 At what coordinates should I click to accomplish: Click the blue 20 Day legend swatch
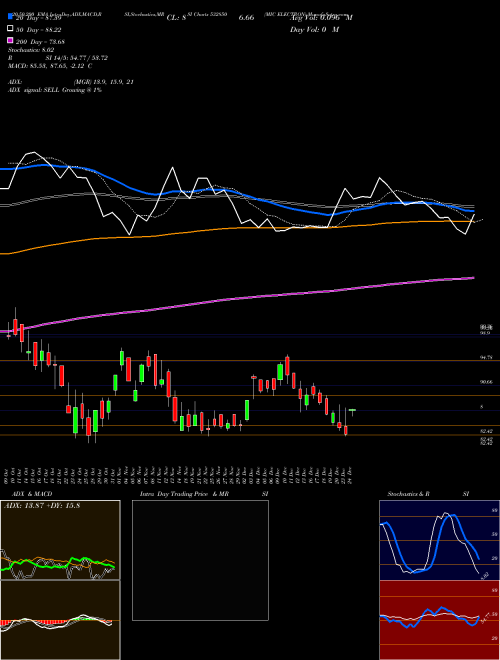tap(11, 17)
